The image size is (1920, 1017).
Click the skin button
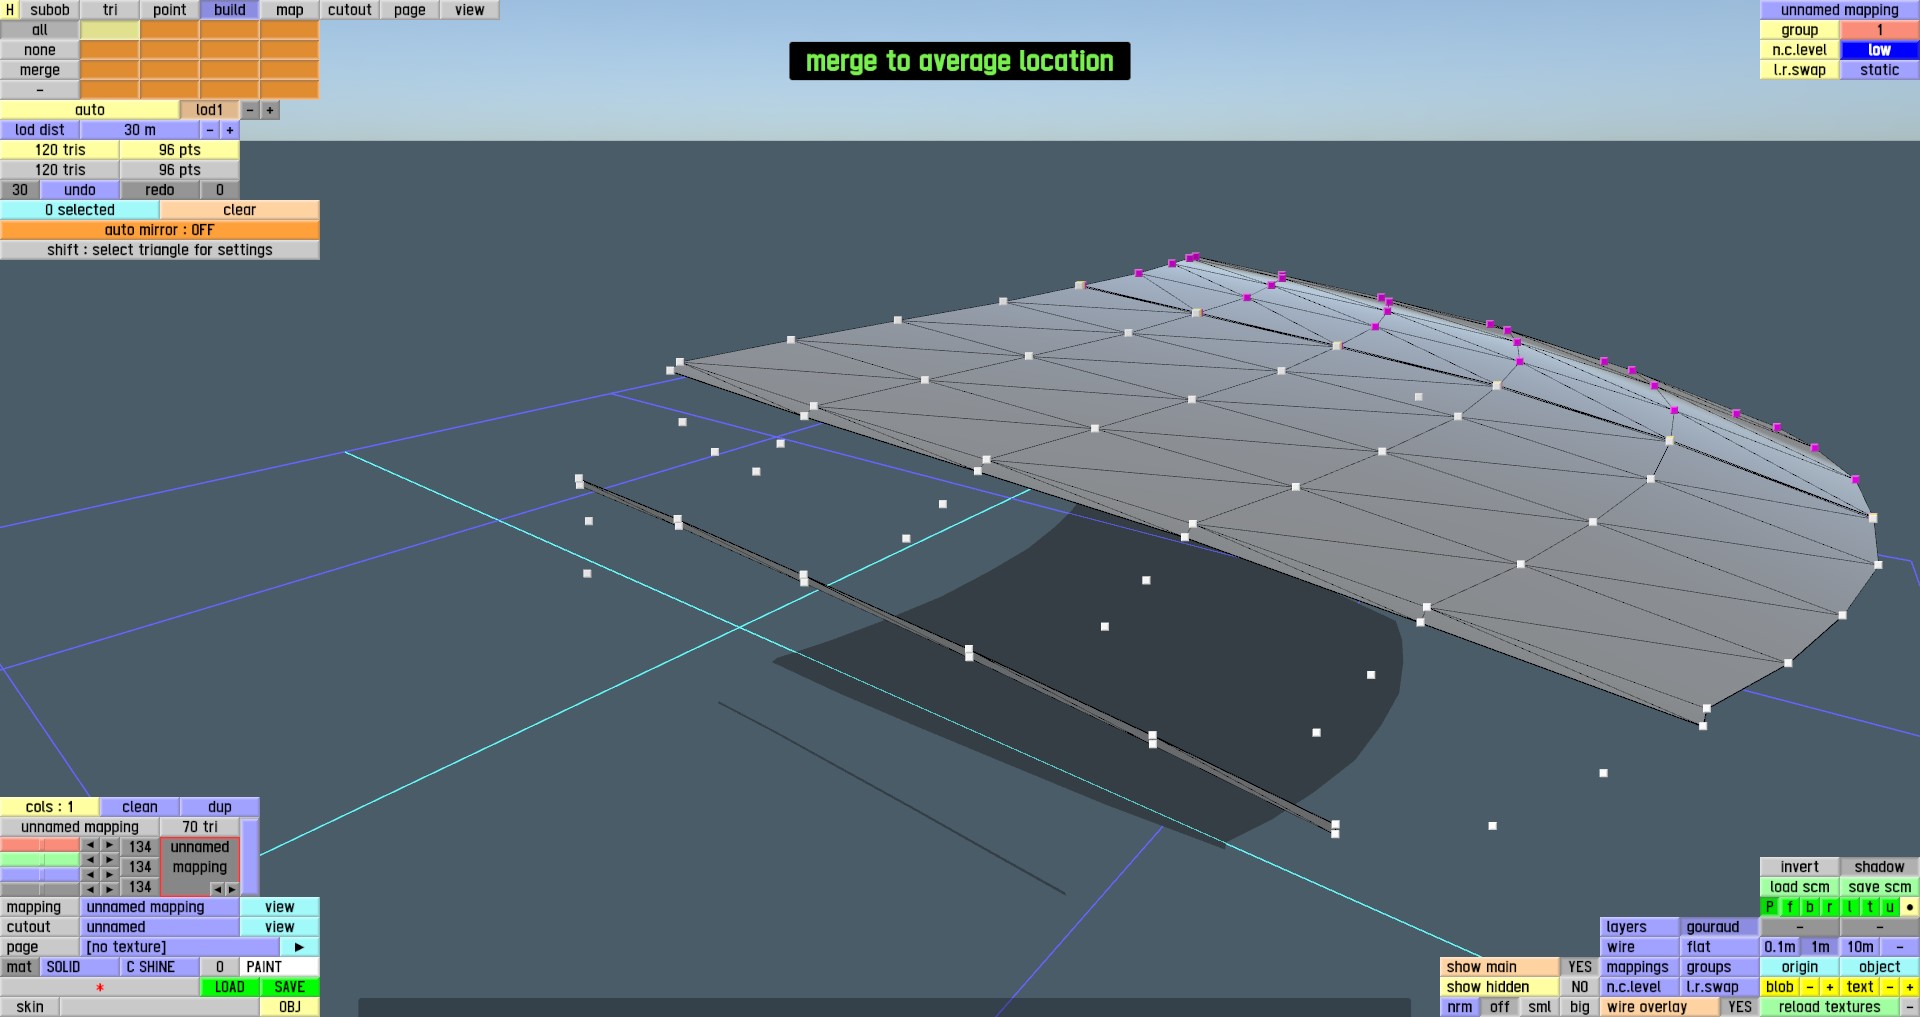pos(30,1007)
